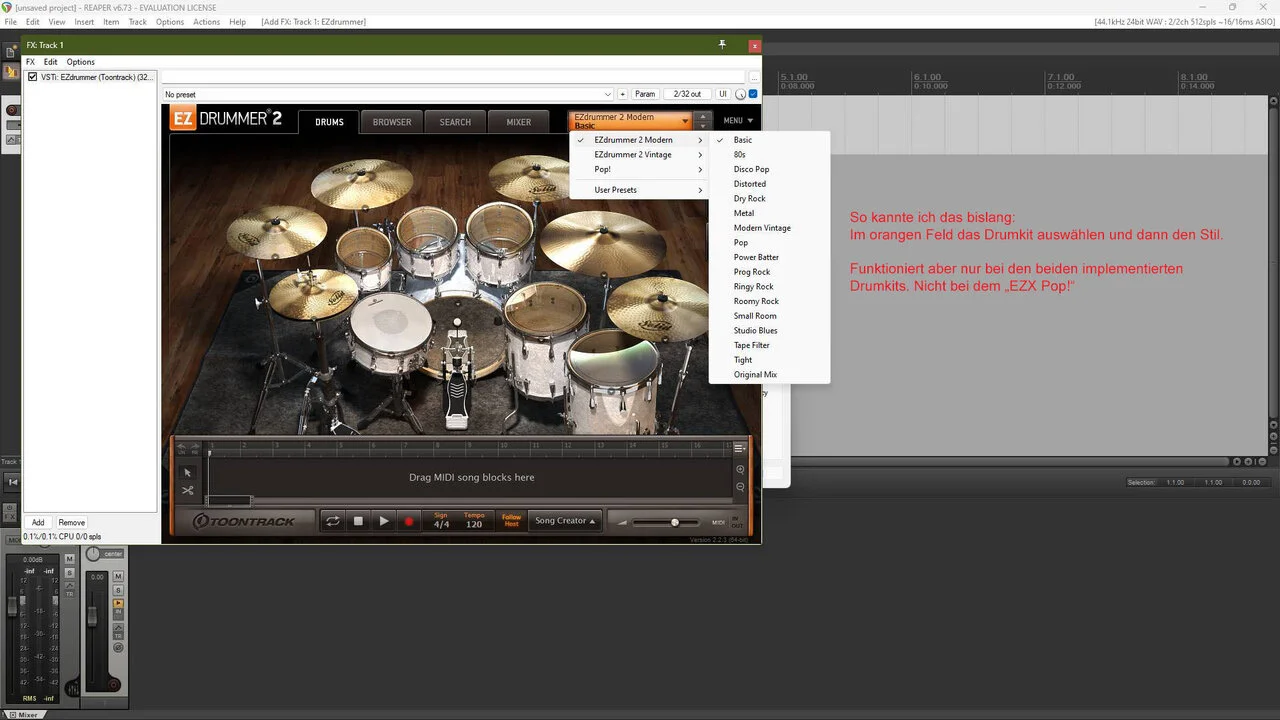Select the arrow pointer tool in song track
The width and height of the screenshot is (1280, 720).
pyautogui.click(x=187, y=472)
